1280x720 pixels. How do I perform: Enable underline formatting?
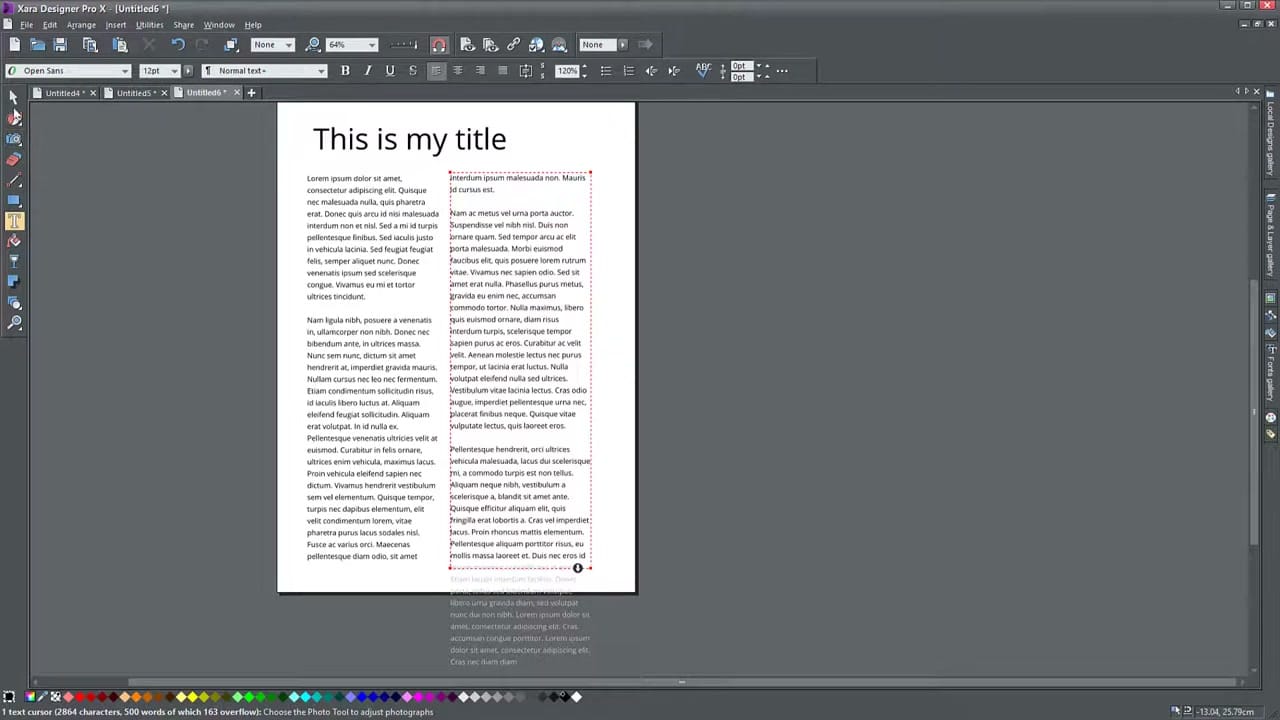[389, 70]
